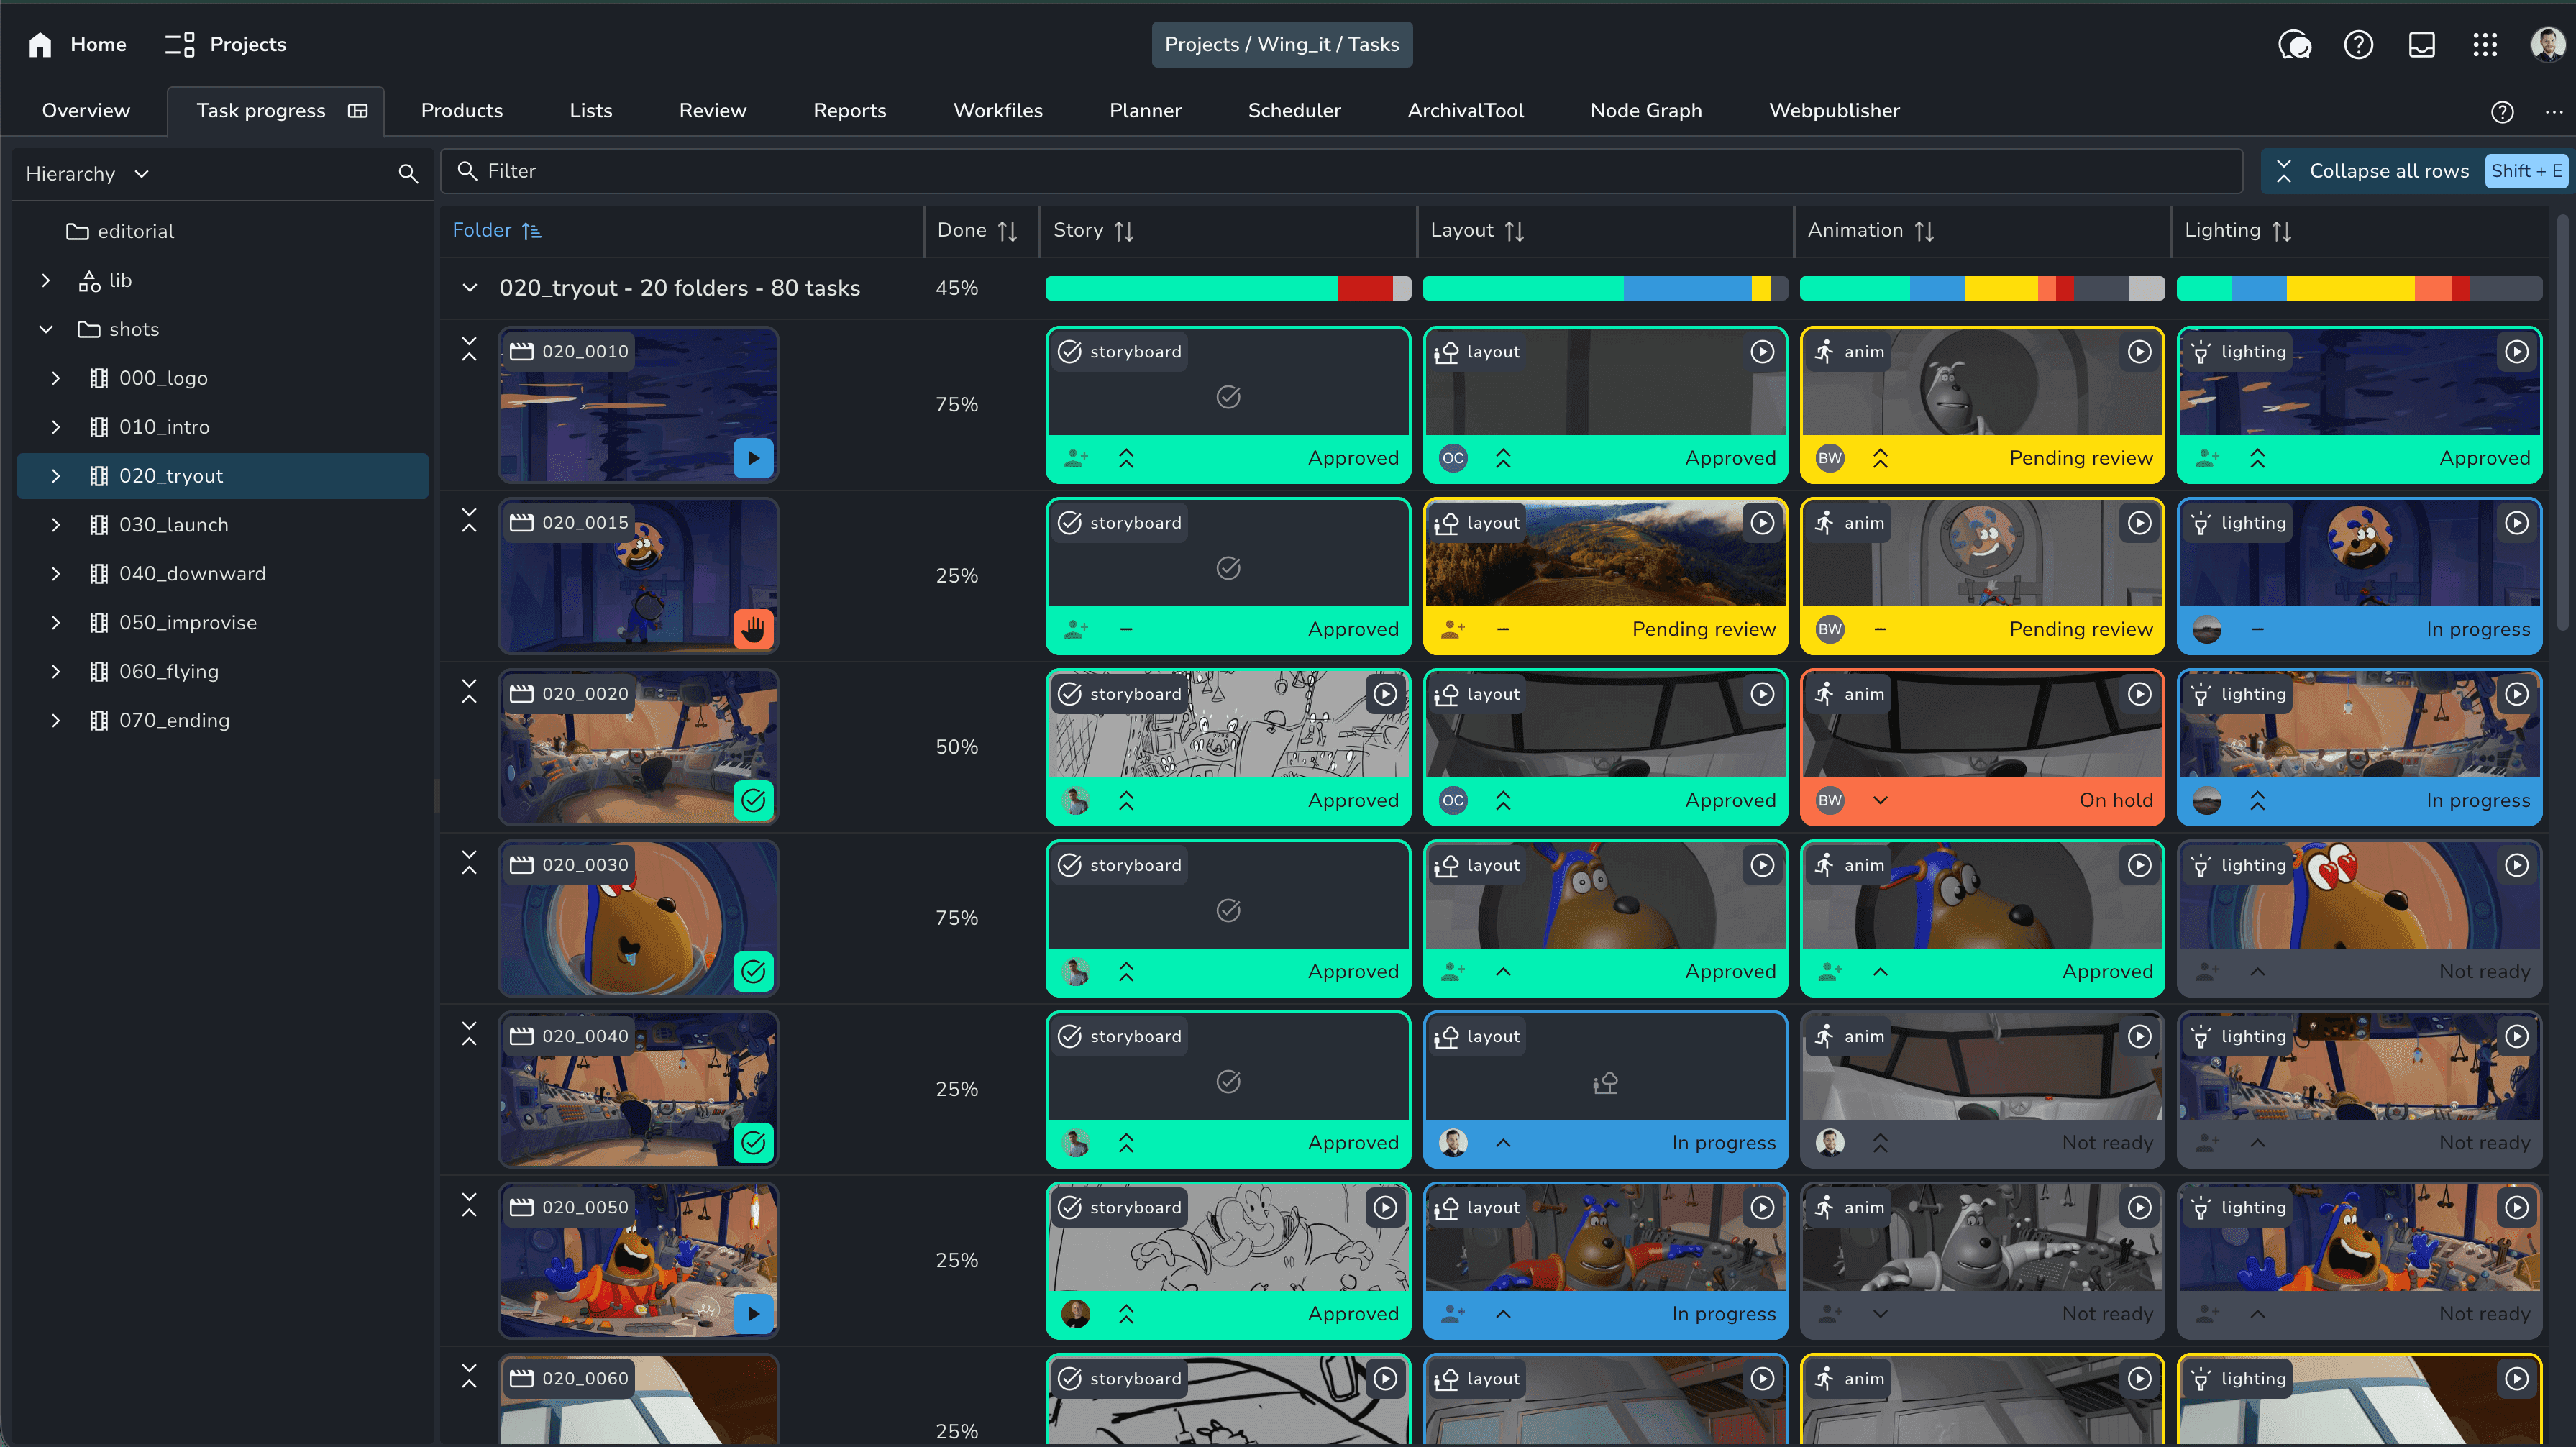Toggle the 020_0050 row collapse control
Screen dimensions: 2576x1447
pos(469,1205)
